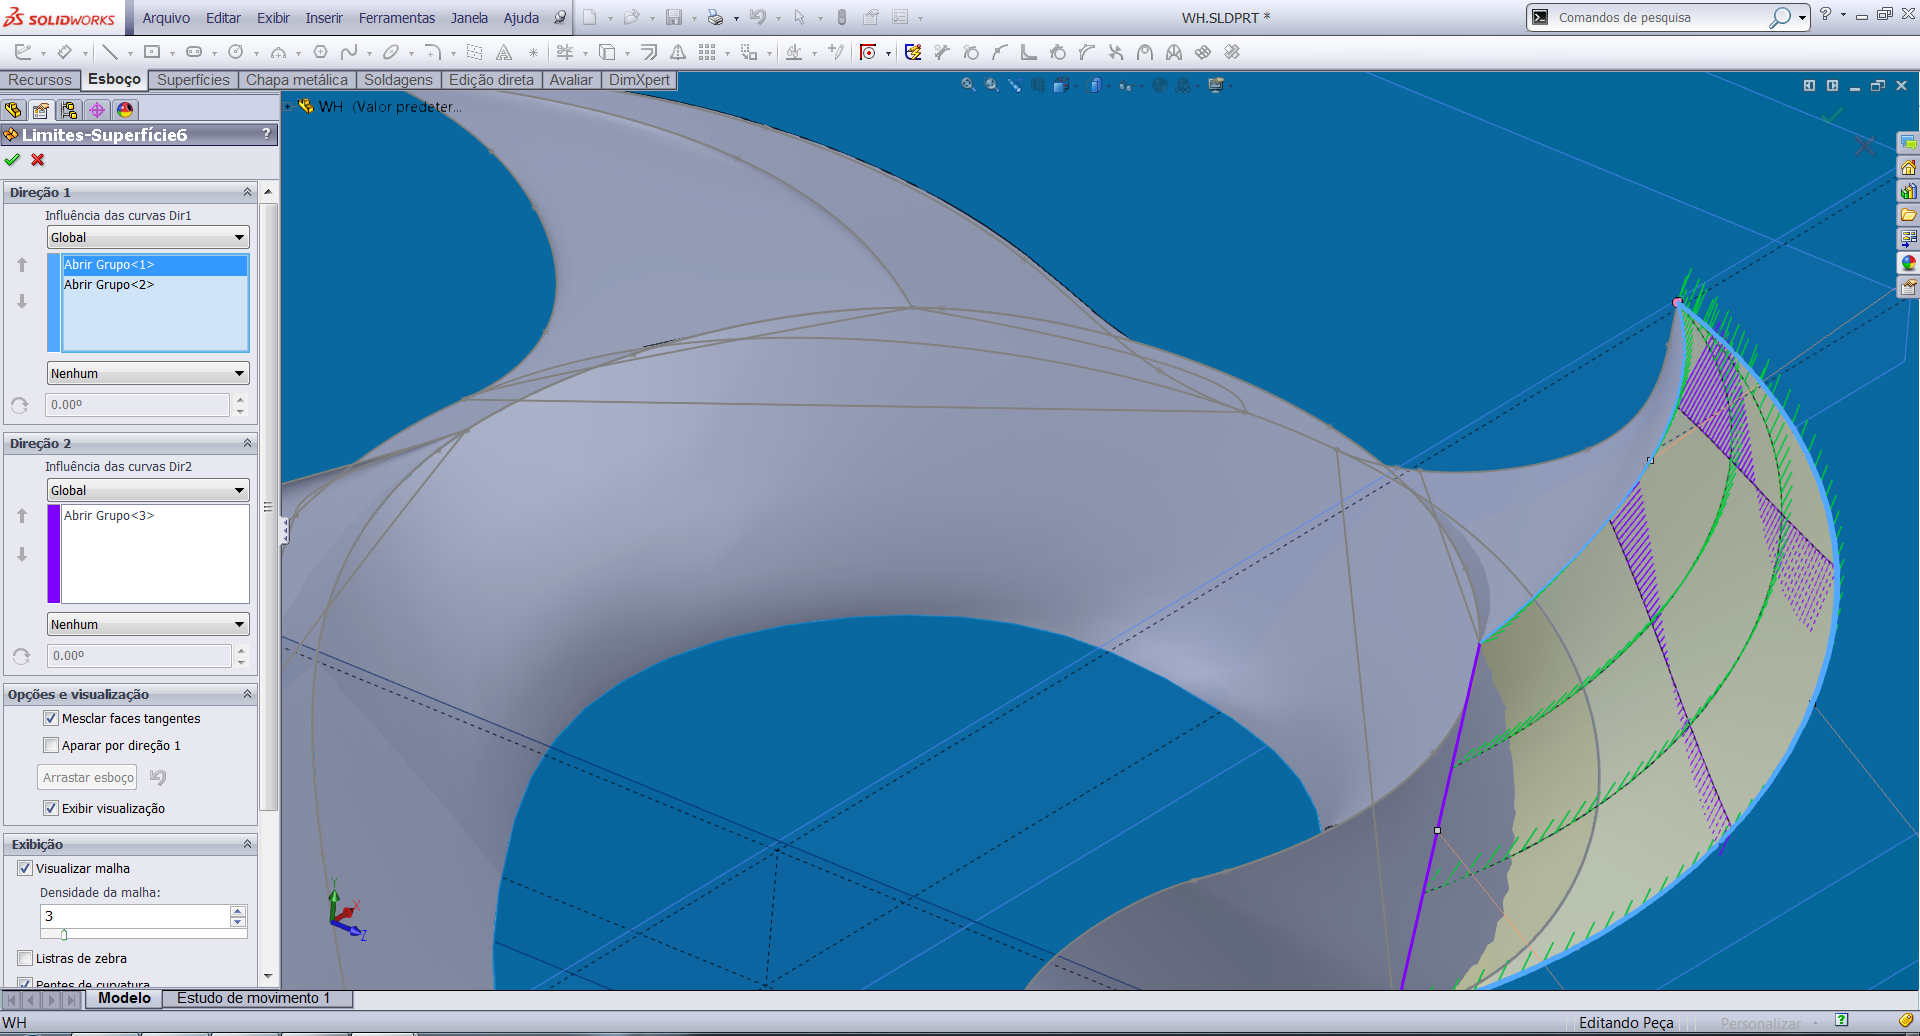Select the Point sketch tool
Viewport: 1920px width, 1036px height.
pyautogui.click(x=533, y=52)
